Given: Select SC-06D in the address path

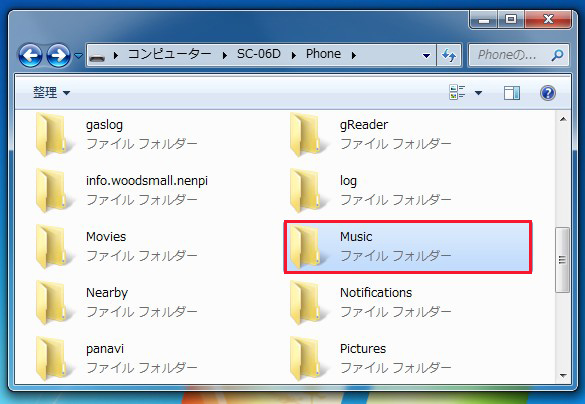Looking at the screenshot, I should (259, 54).
